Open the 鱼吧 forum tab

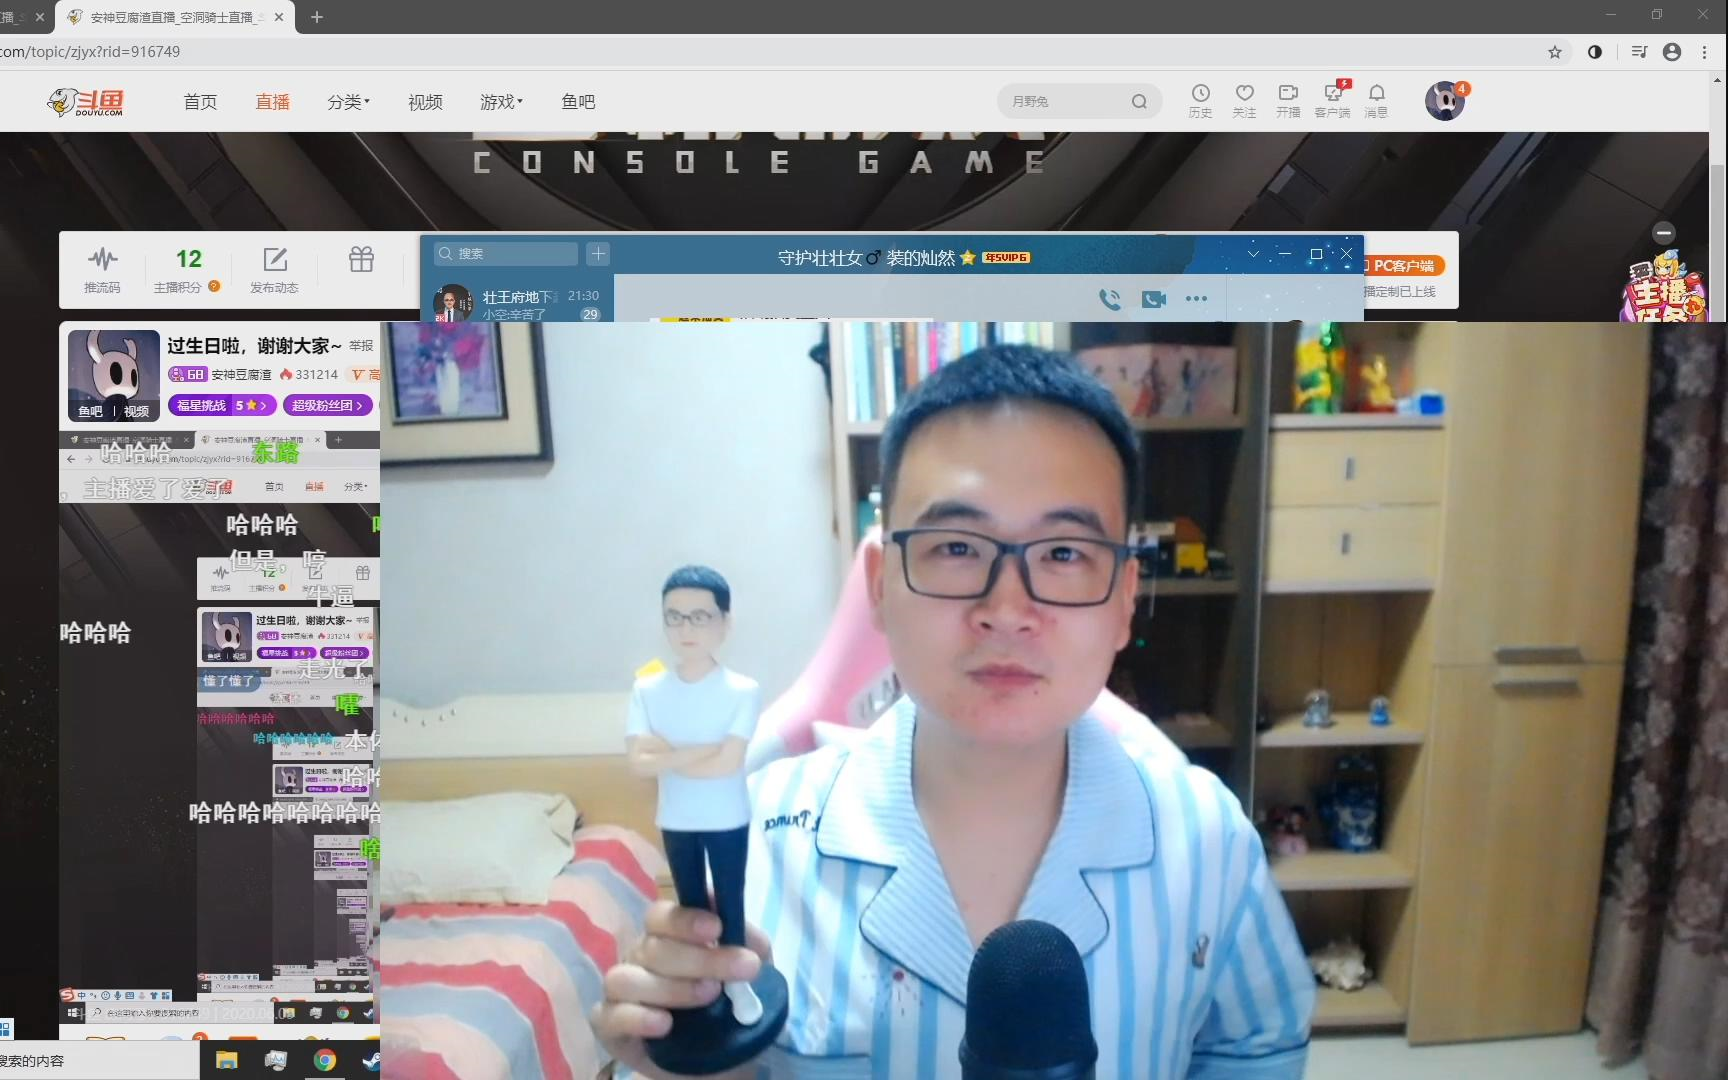click(578, 102)
